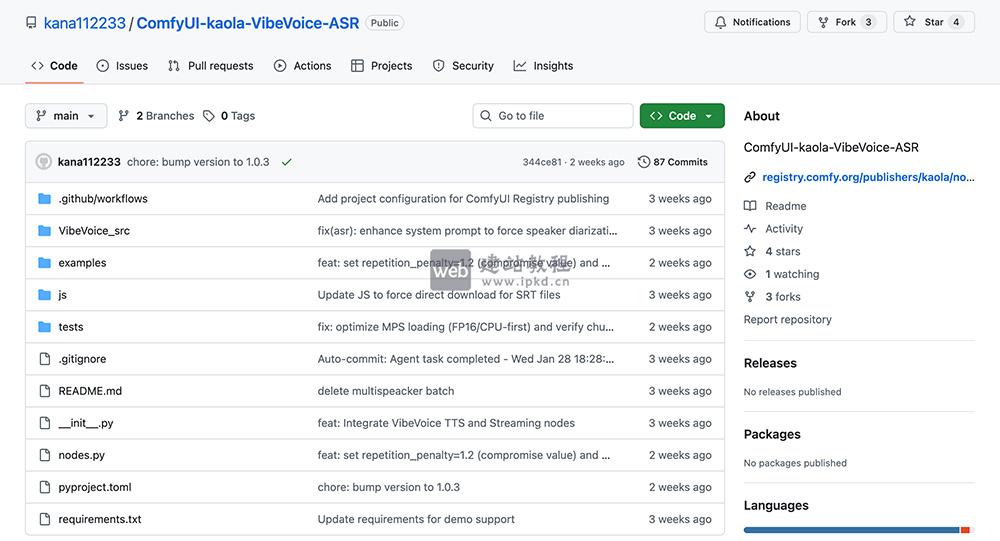Open the '4 stars' sidebar link

pos(783,251)
